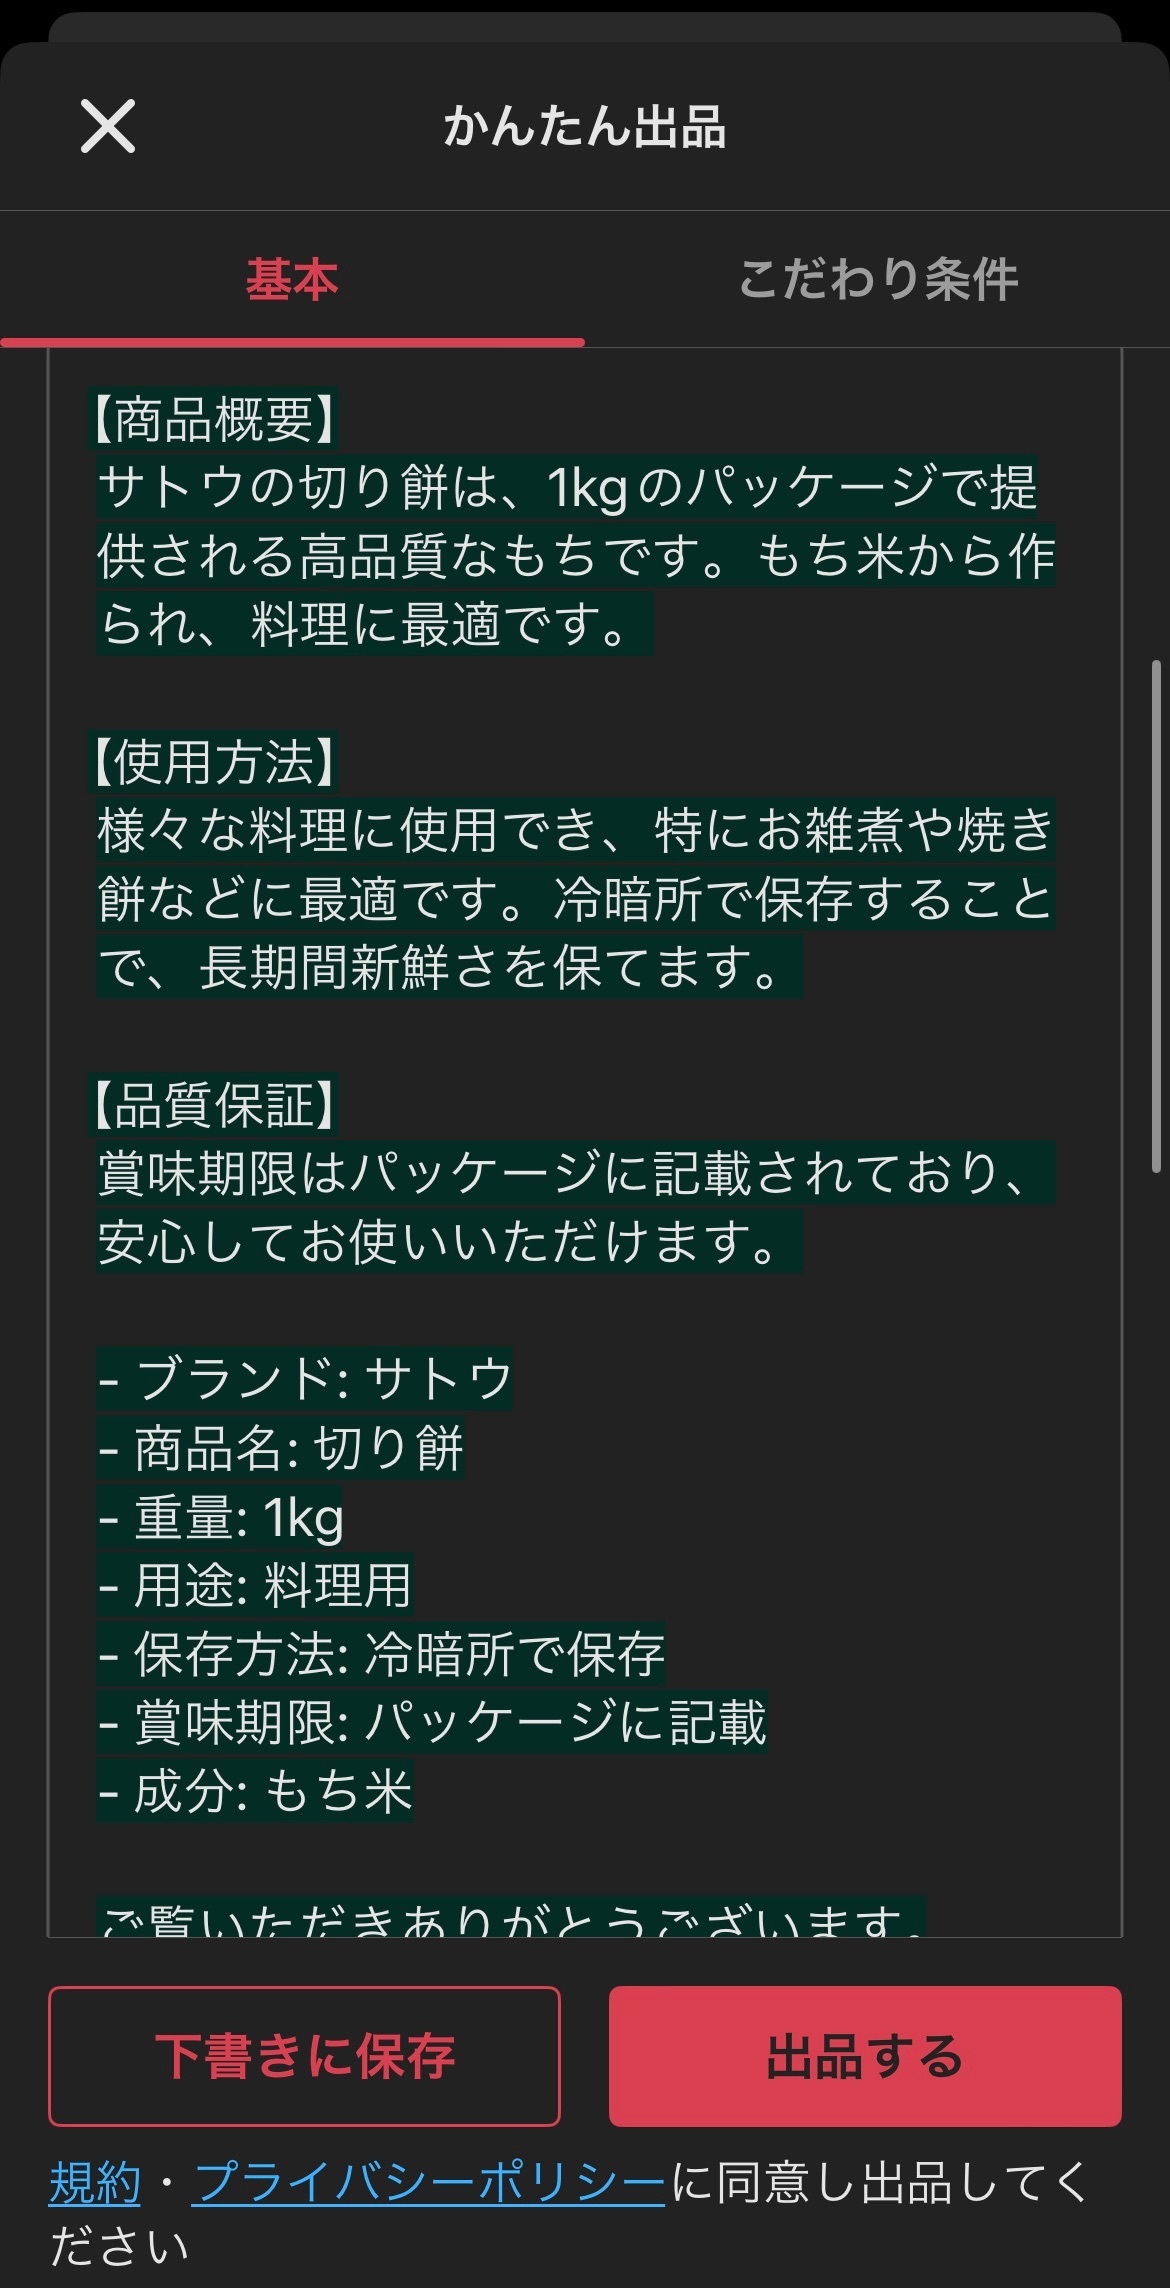Place cursor on the 【品質保証】 heading
Image resolution: width=1170 pixels, height=2288 pixels.
coord(214,1105)
